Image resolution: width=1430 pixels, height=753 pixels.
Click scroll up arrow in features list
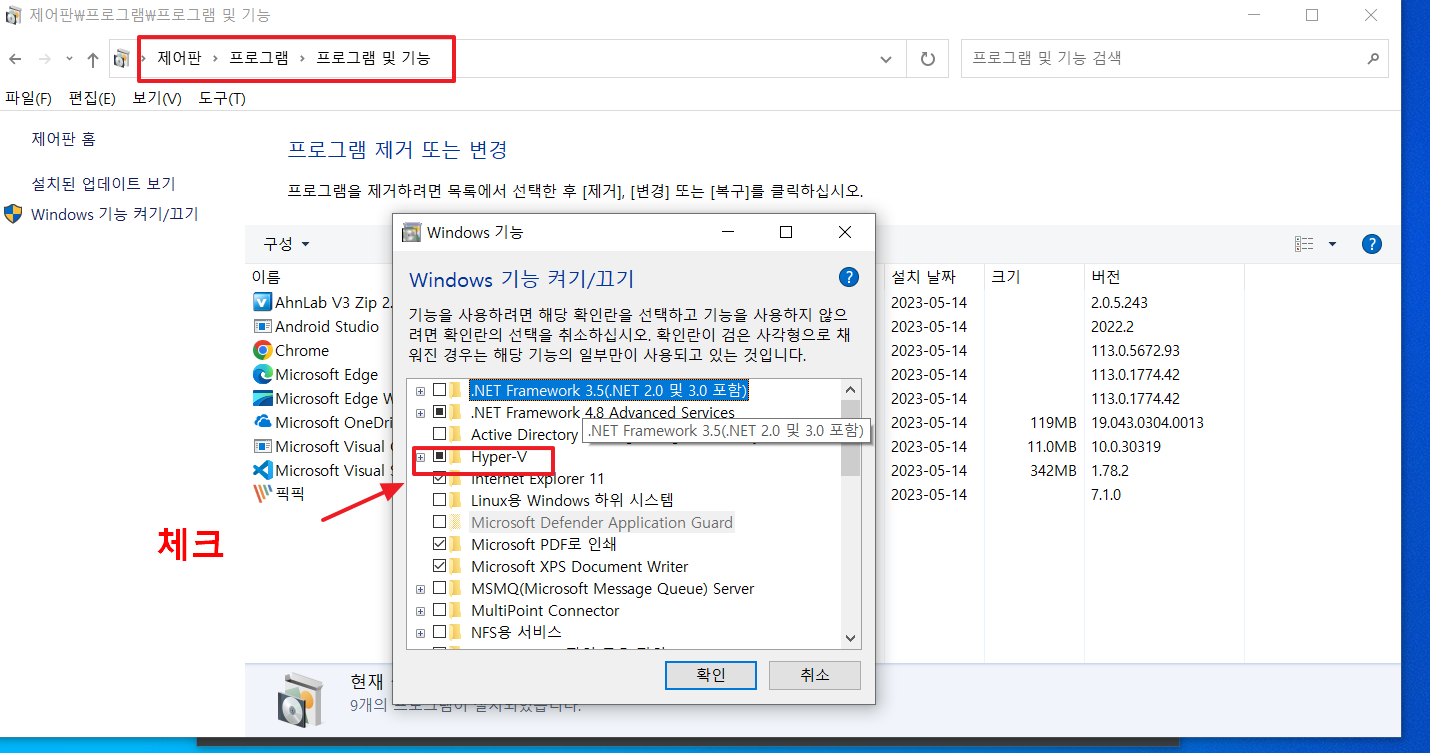click(x=851, y=390)
